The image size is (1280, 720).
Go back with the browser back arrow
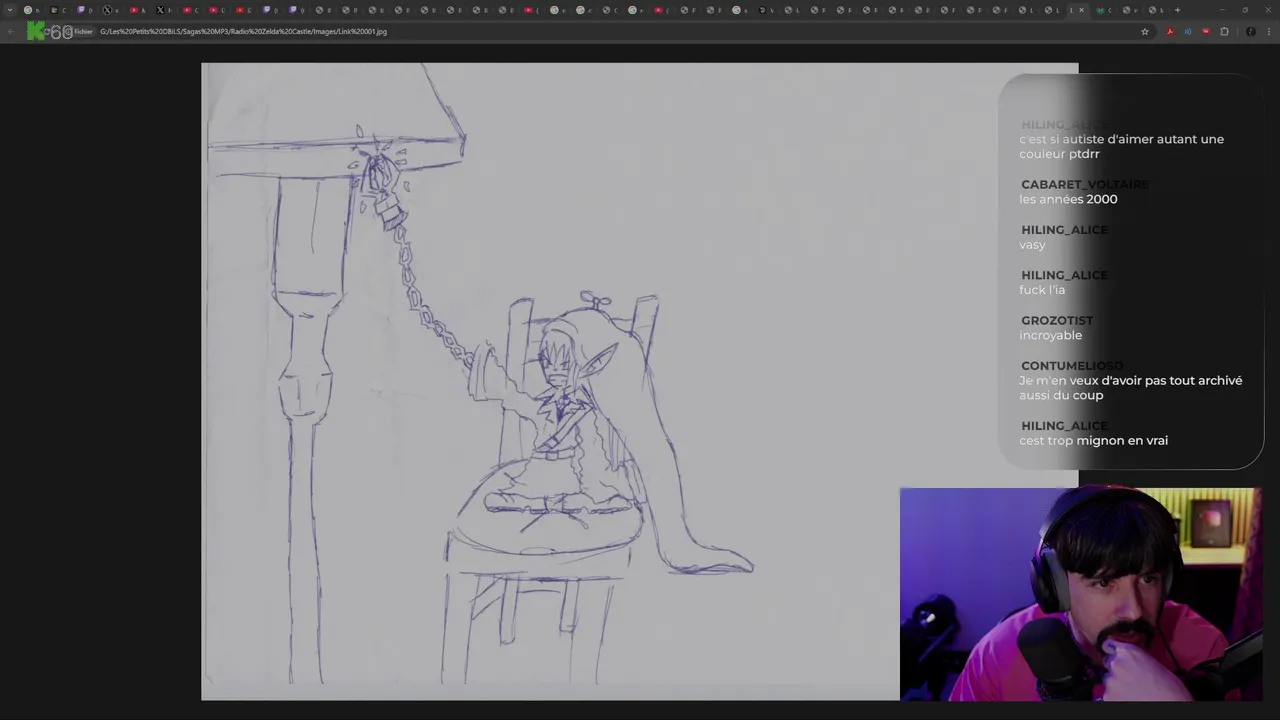pos(11,31)
